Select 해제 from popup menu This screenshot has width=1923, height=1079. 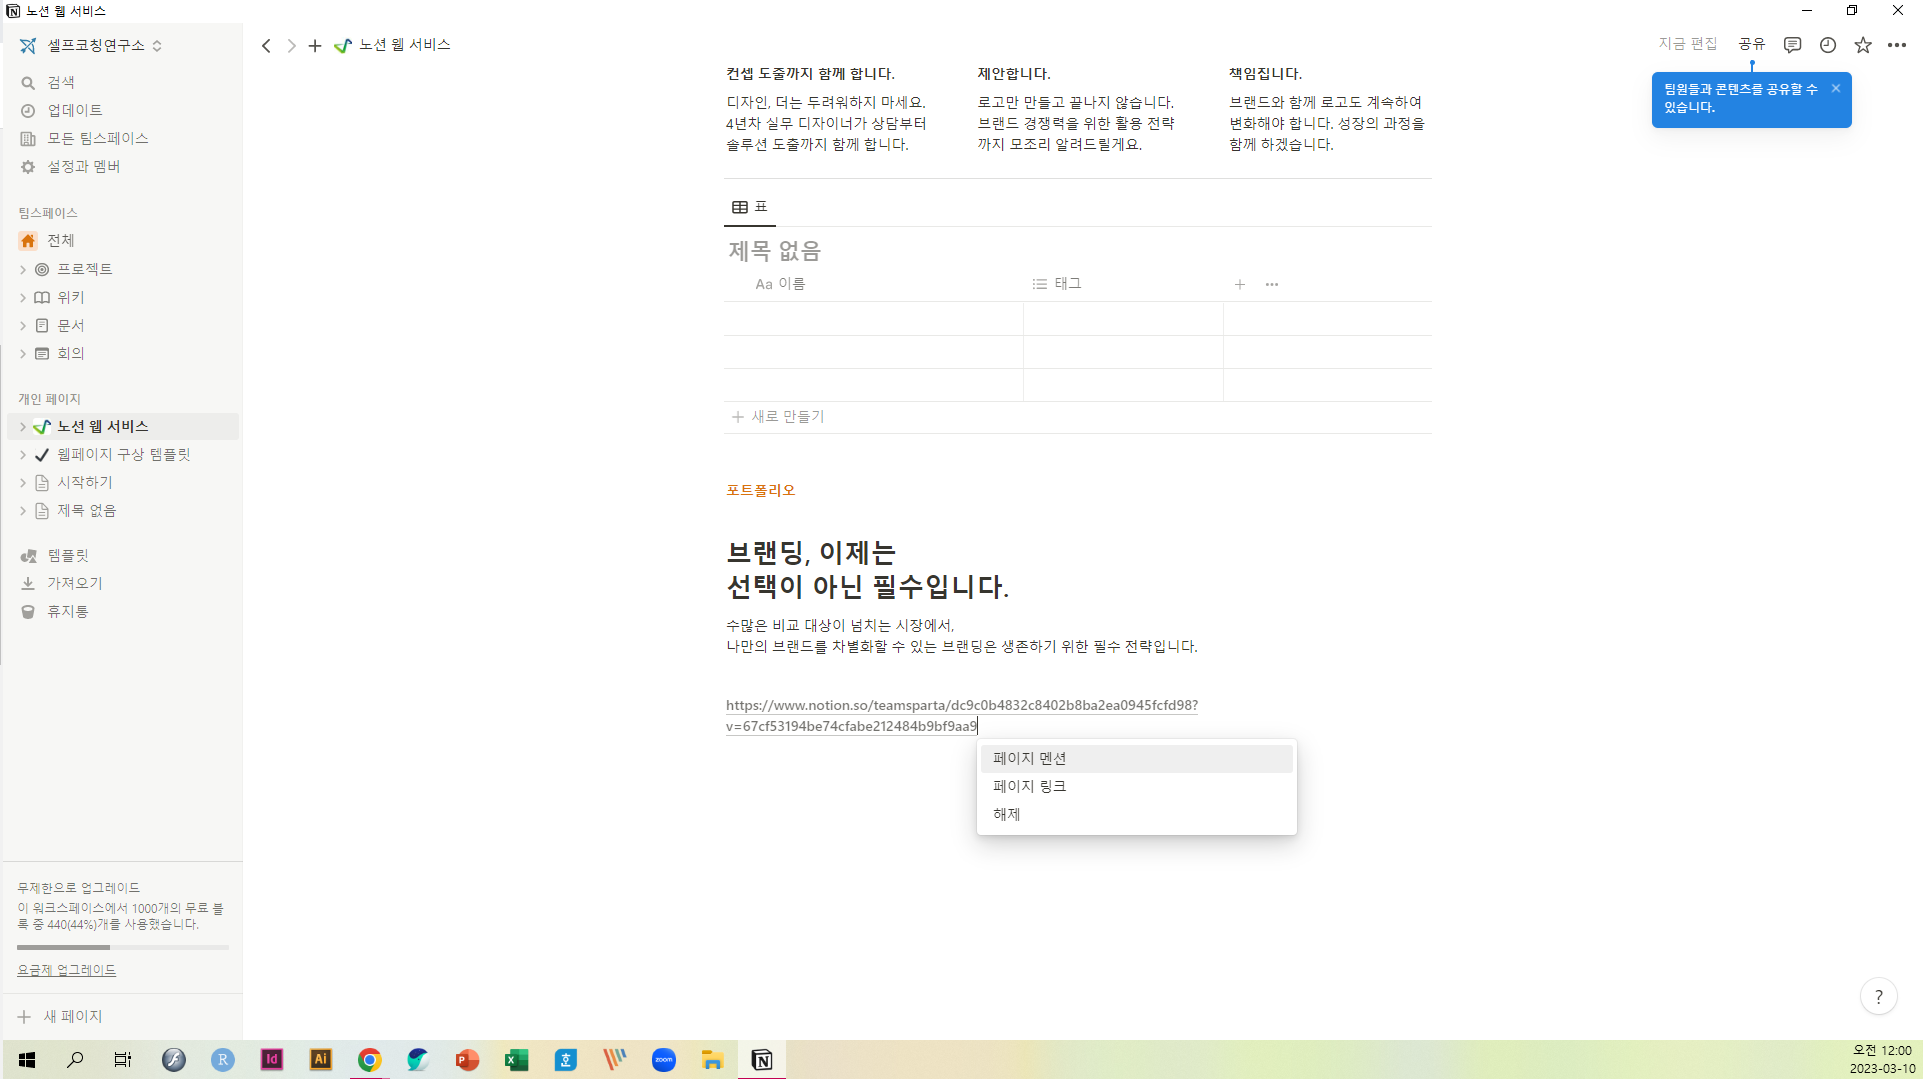click(x=1136, y=814)
